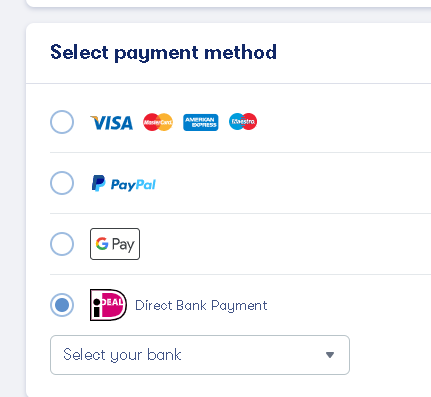
Task: Open the Select your bank dropdown
Action: [200, 355]
